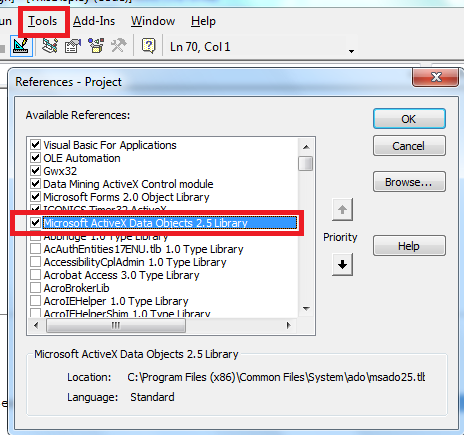
Task: Click the references list scroll-up arrow
Action: (306, 147)
